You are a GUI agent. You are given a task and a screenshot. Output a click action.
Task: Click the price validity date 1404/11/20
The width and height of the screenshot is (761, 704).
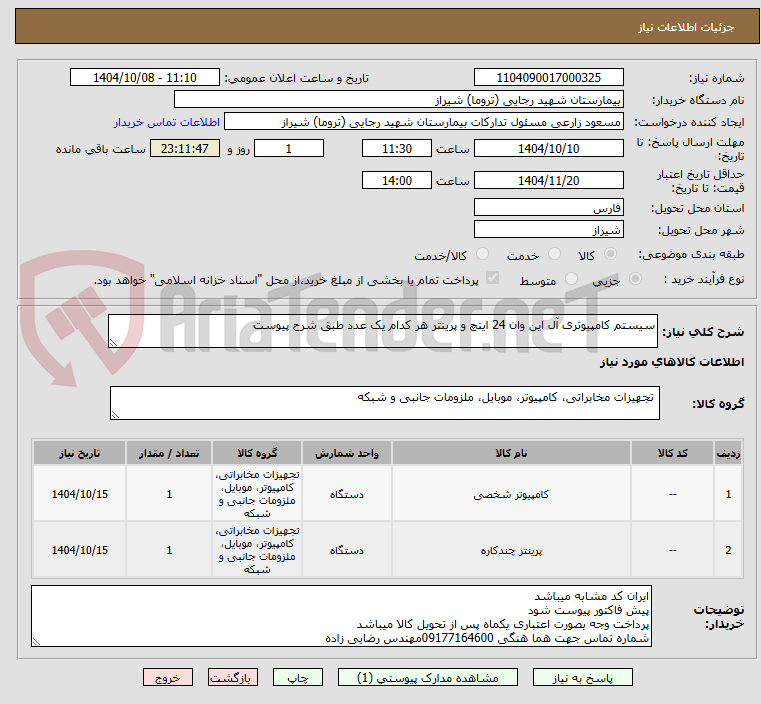pos(548,180)
